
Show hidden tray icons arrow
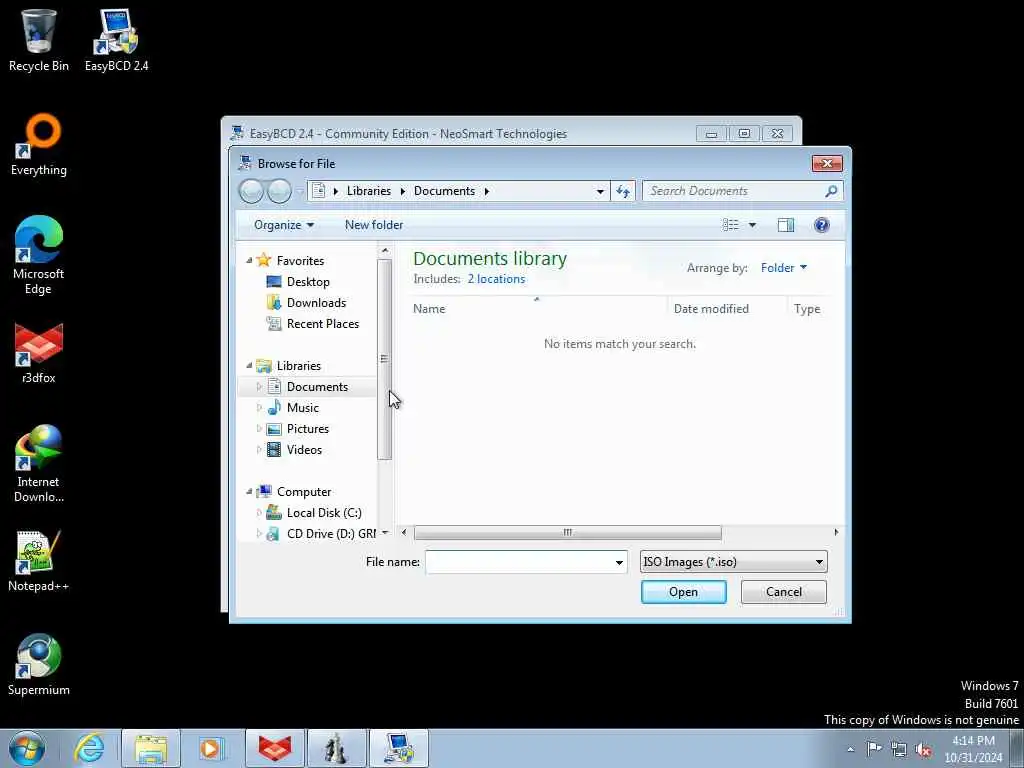[850, 749]
